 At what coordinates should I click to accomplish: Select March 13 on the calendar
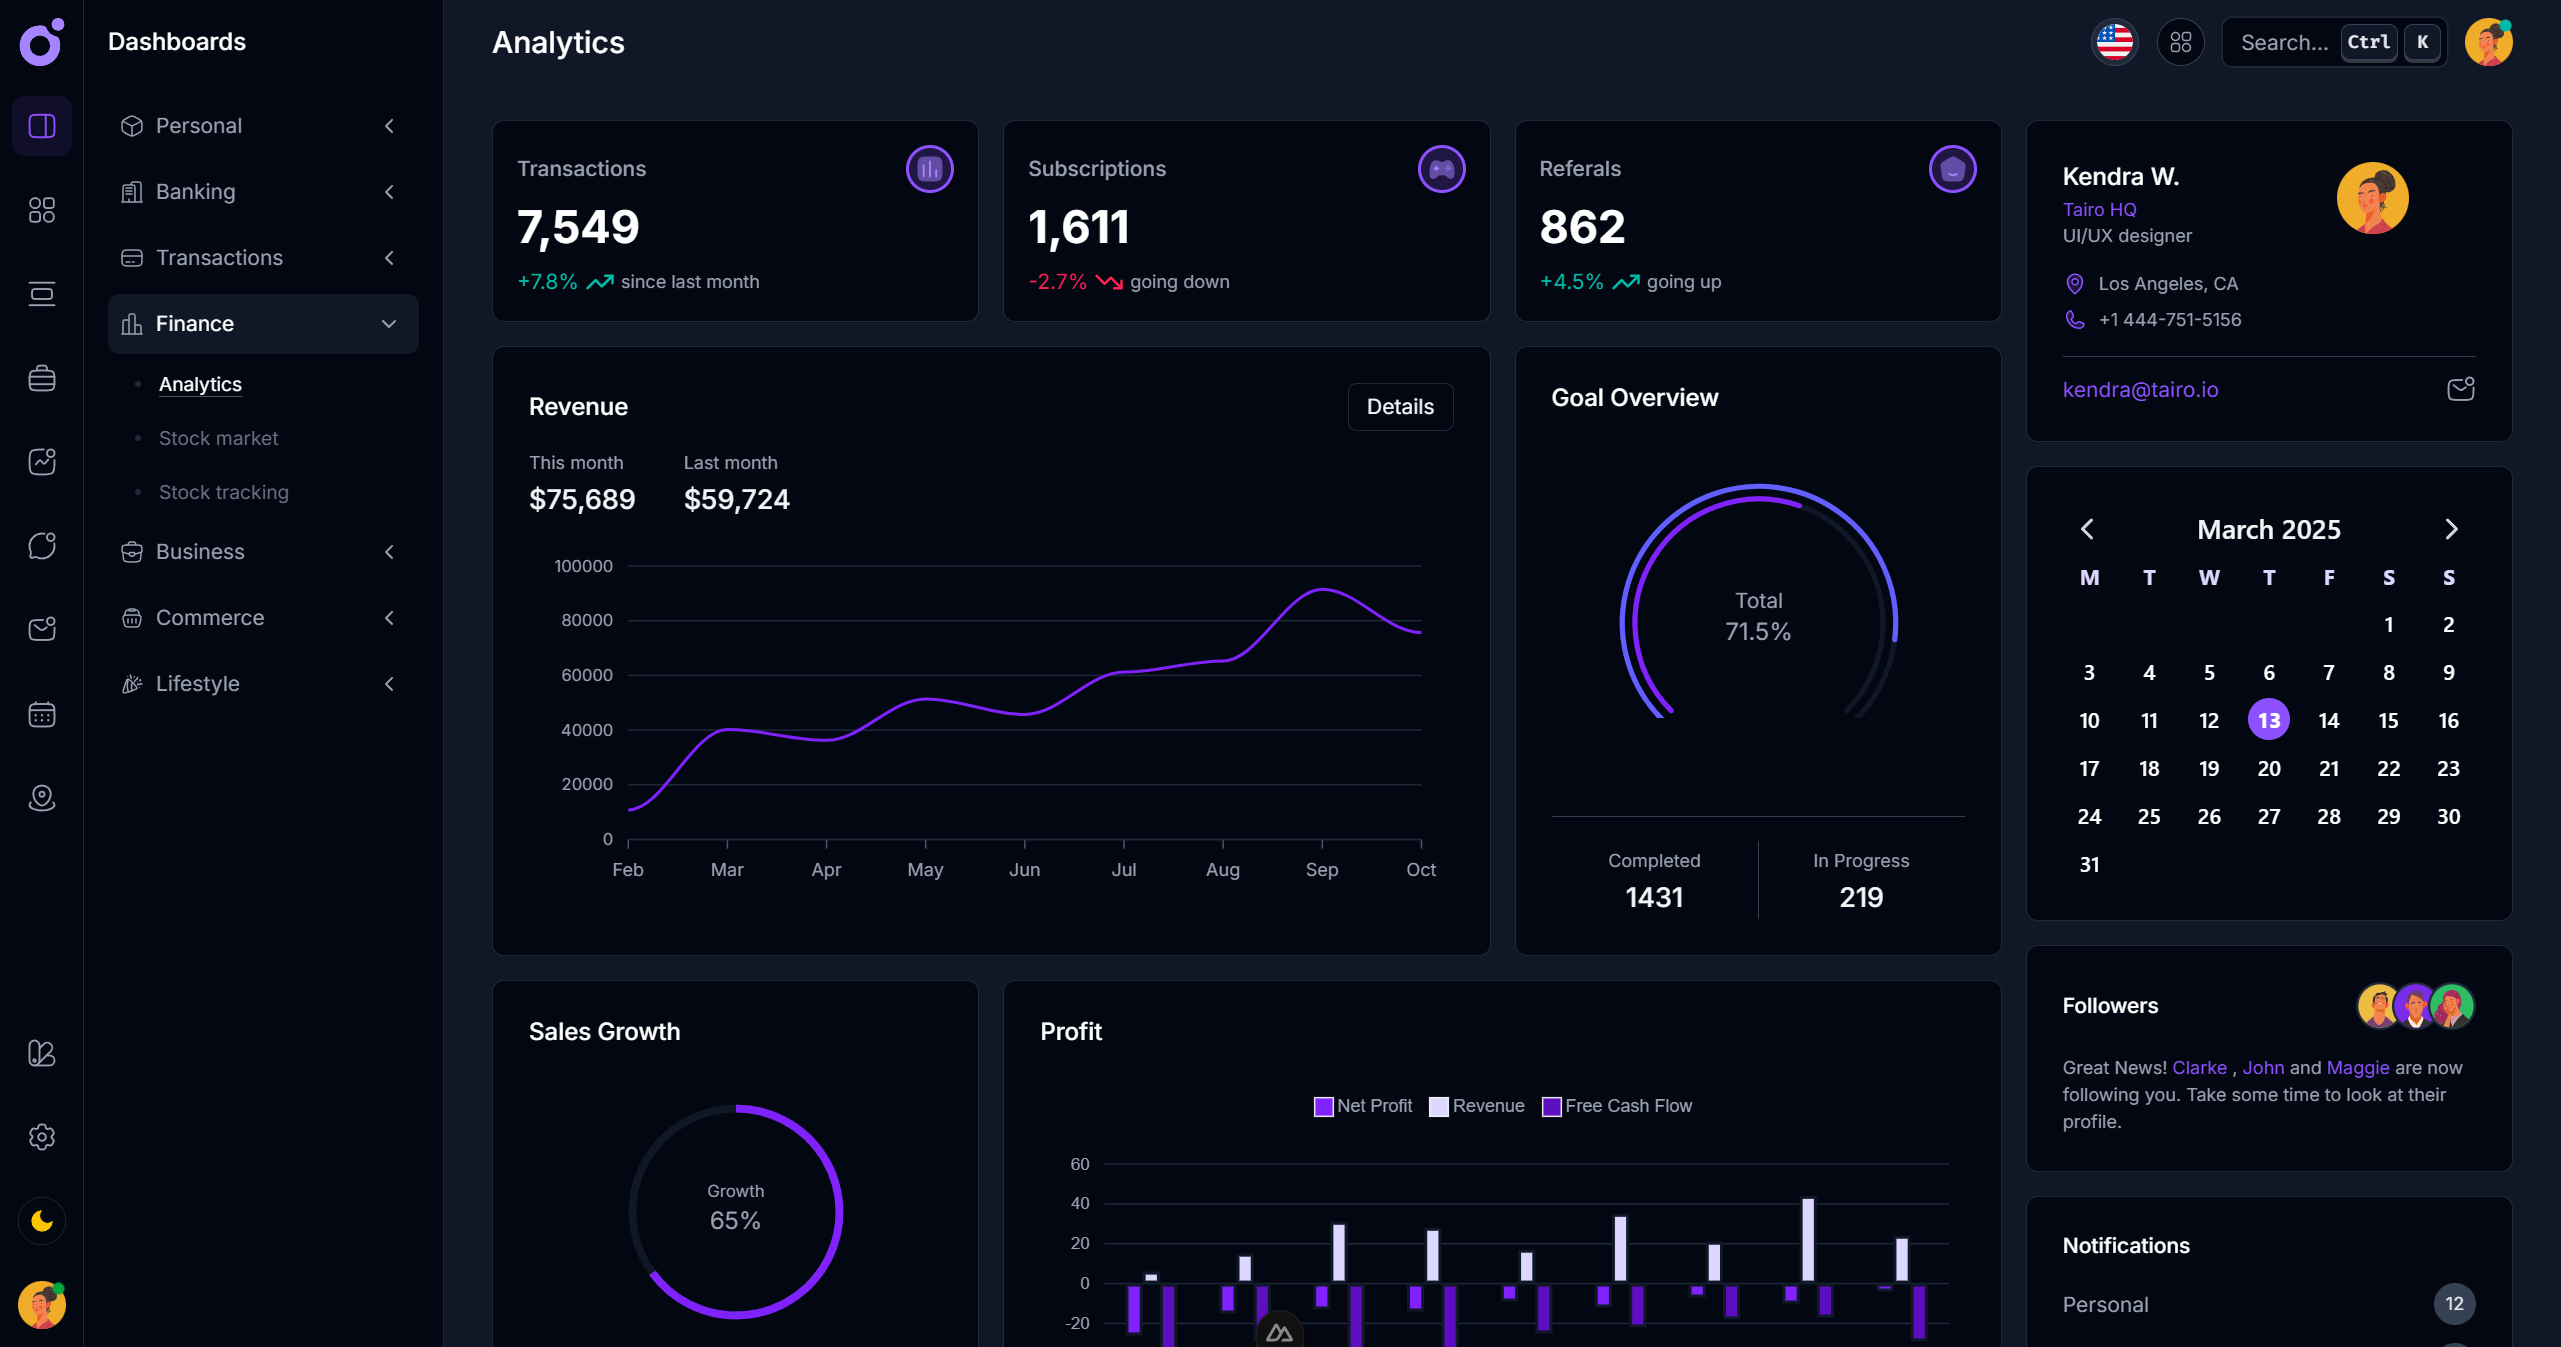[2269, 719]
